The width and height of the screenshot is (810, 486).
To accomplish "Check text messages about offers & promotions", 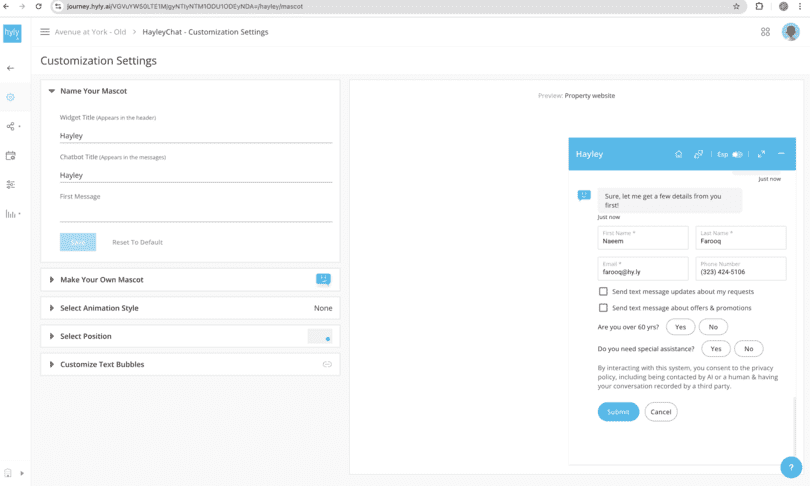I will (x=603, y=308).
